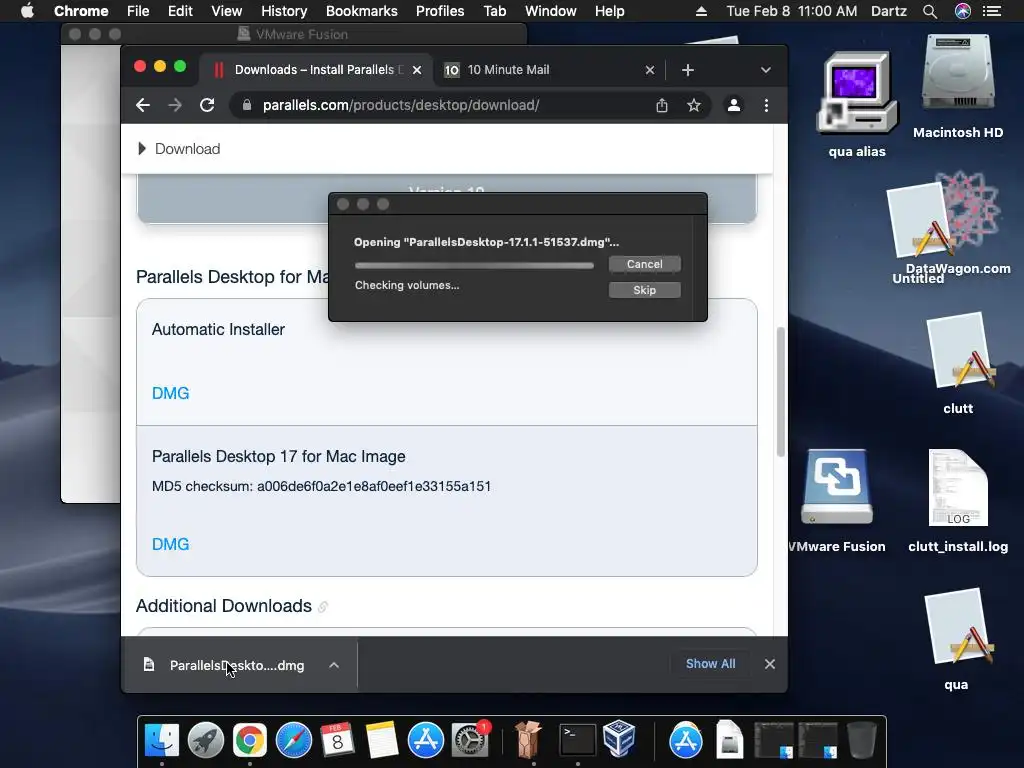This screenshot has width=1024, height=768.
Task: Select the qua alias desktop icon
Action: tap(857, 104)
